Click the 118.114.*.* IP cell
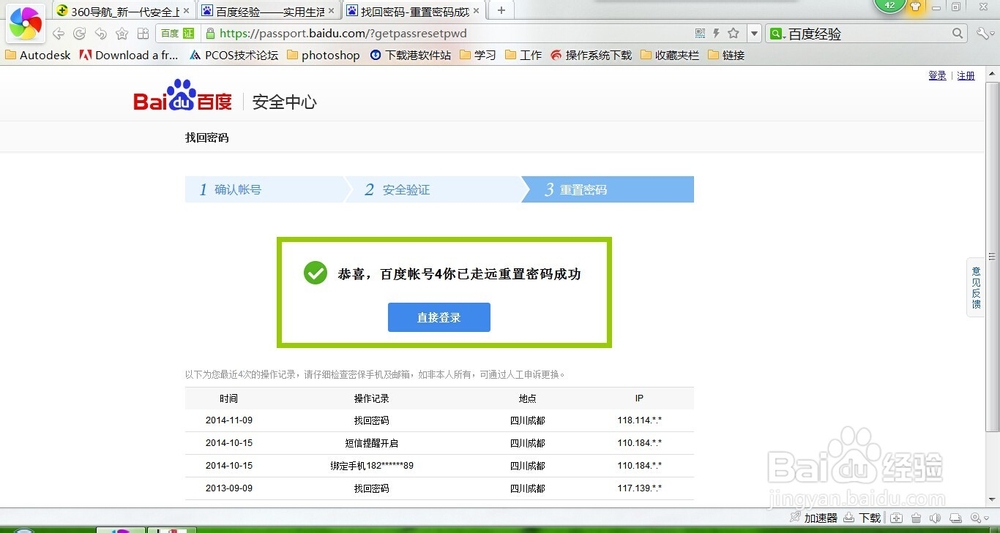 pos(639,421)
